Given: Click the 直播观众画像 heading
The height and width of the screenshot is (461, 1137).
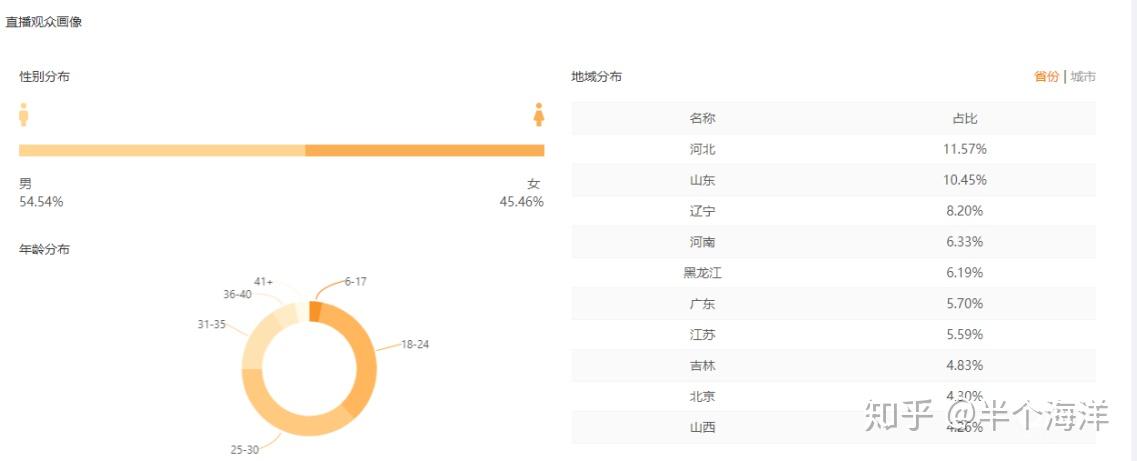Looking at the screenshot, I should [43, 22].
